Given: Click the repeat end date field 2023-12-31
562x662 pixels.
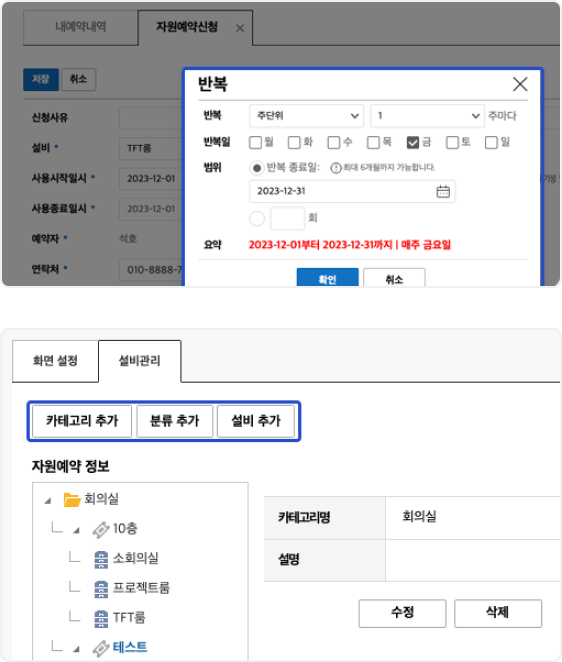Looking at the screenshot, I should [352, 191].
